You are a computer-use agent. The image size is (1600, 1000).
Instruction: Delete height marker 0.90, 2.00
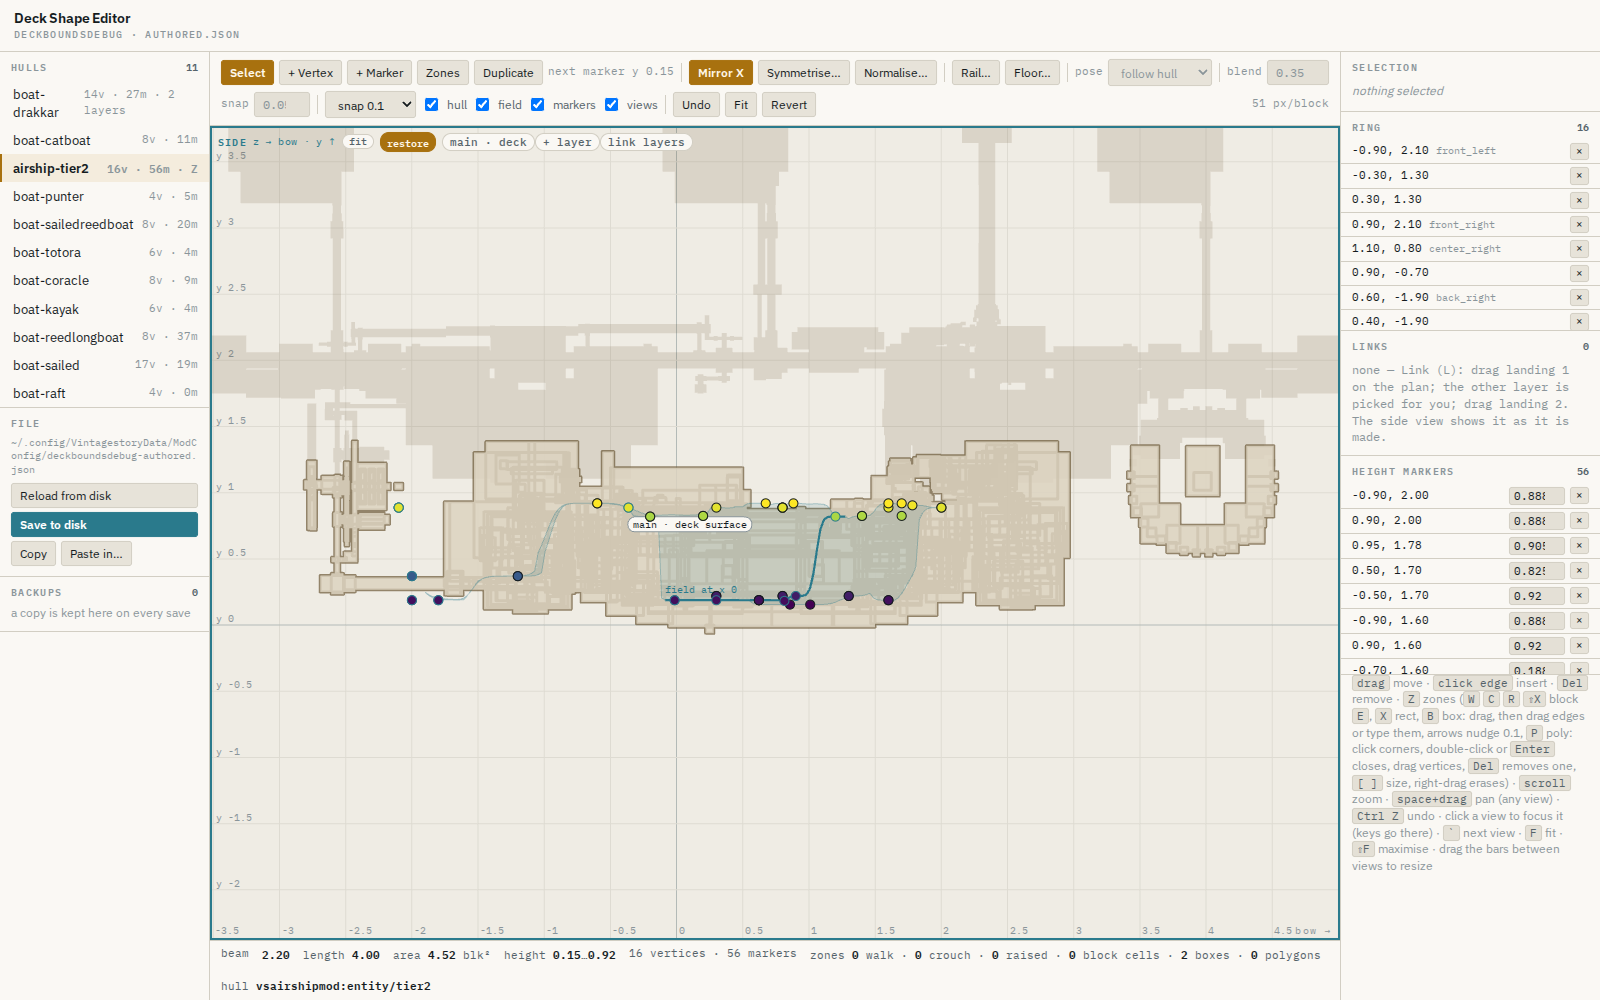click(x=1579, y=521)
